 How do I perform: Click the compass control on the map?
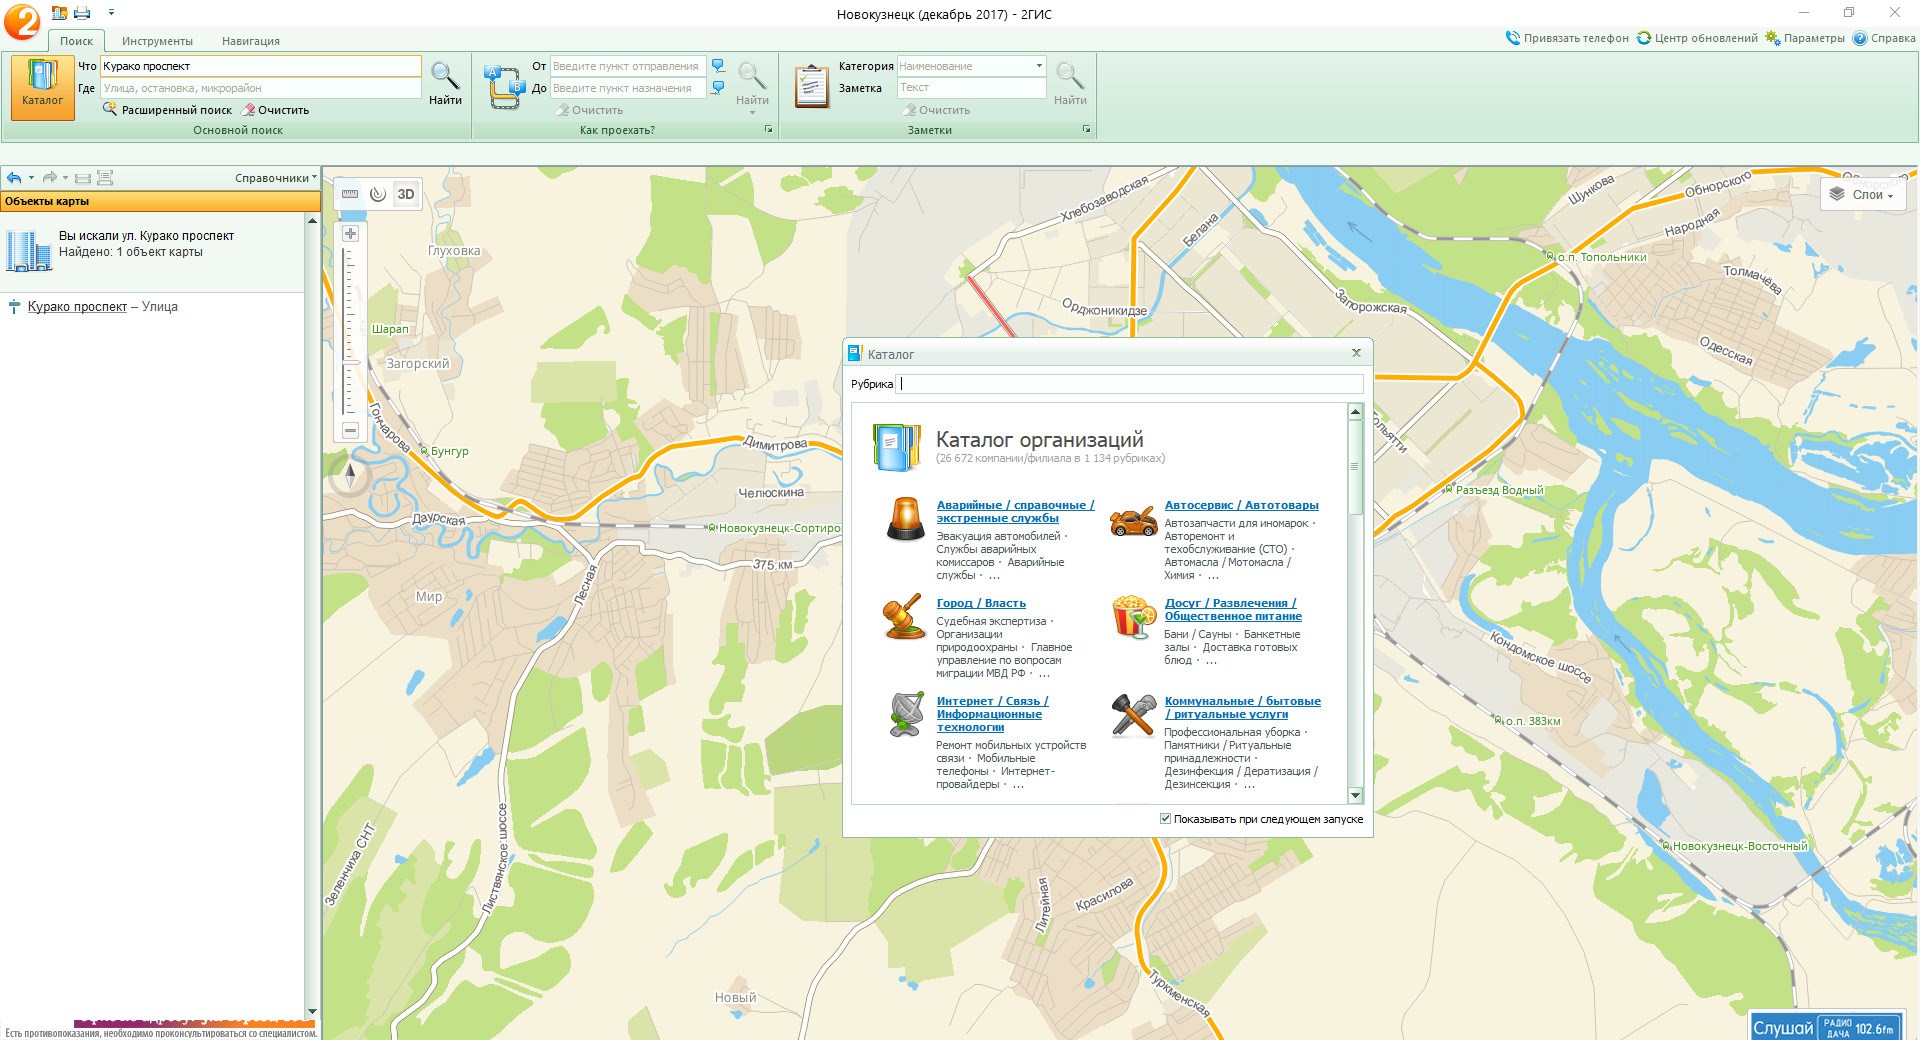click(350, 477)
